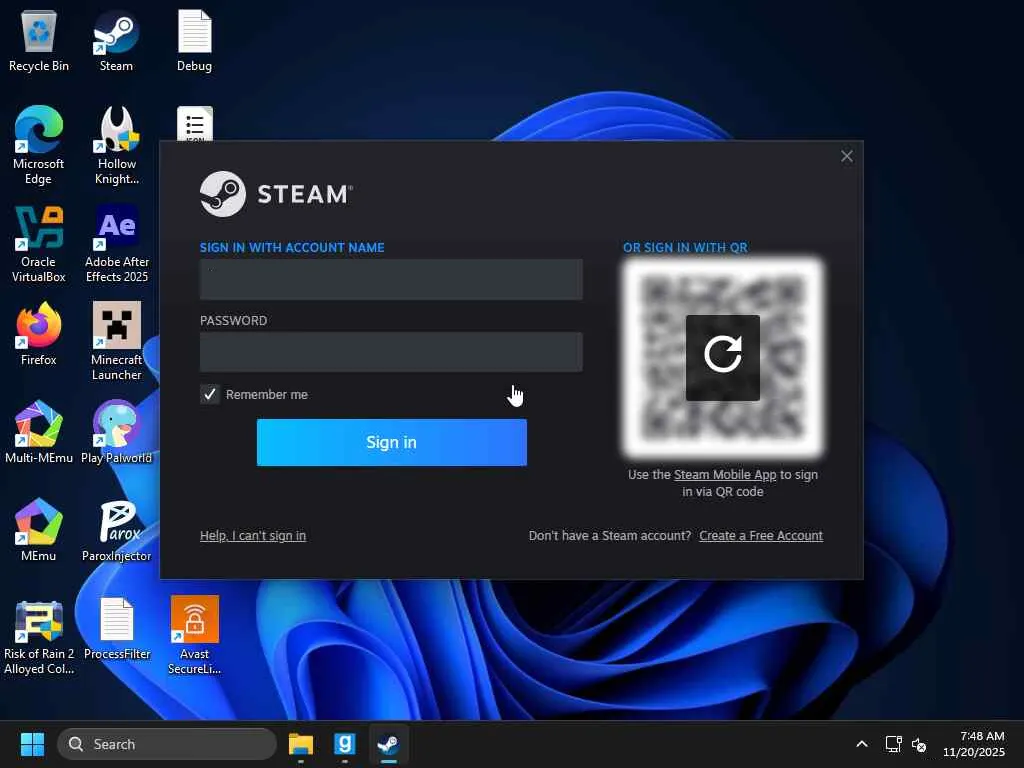Open the Windows Start menu
The height and width of the screenshot is (768, 1024).
click(x=32, y=744)
